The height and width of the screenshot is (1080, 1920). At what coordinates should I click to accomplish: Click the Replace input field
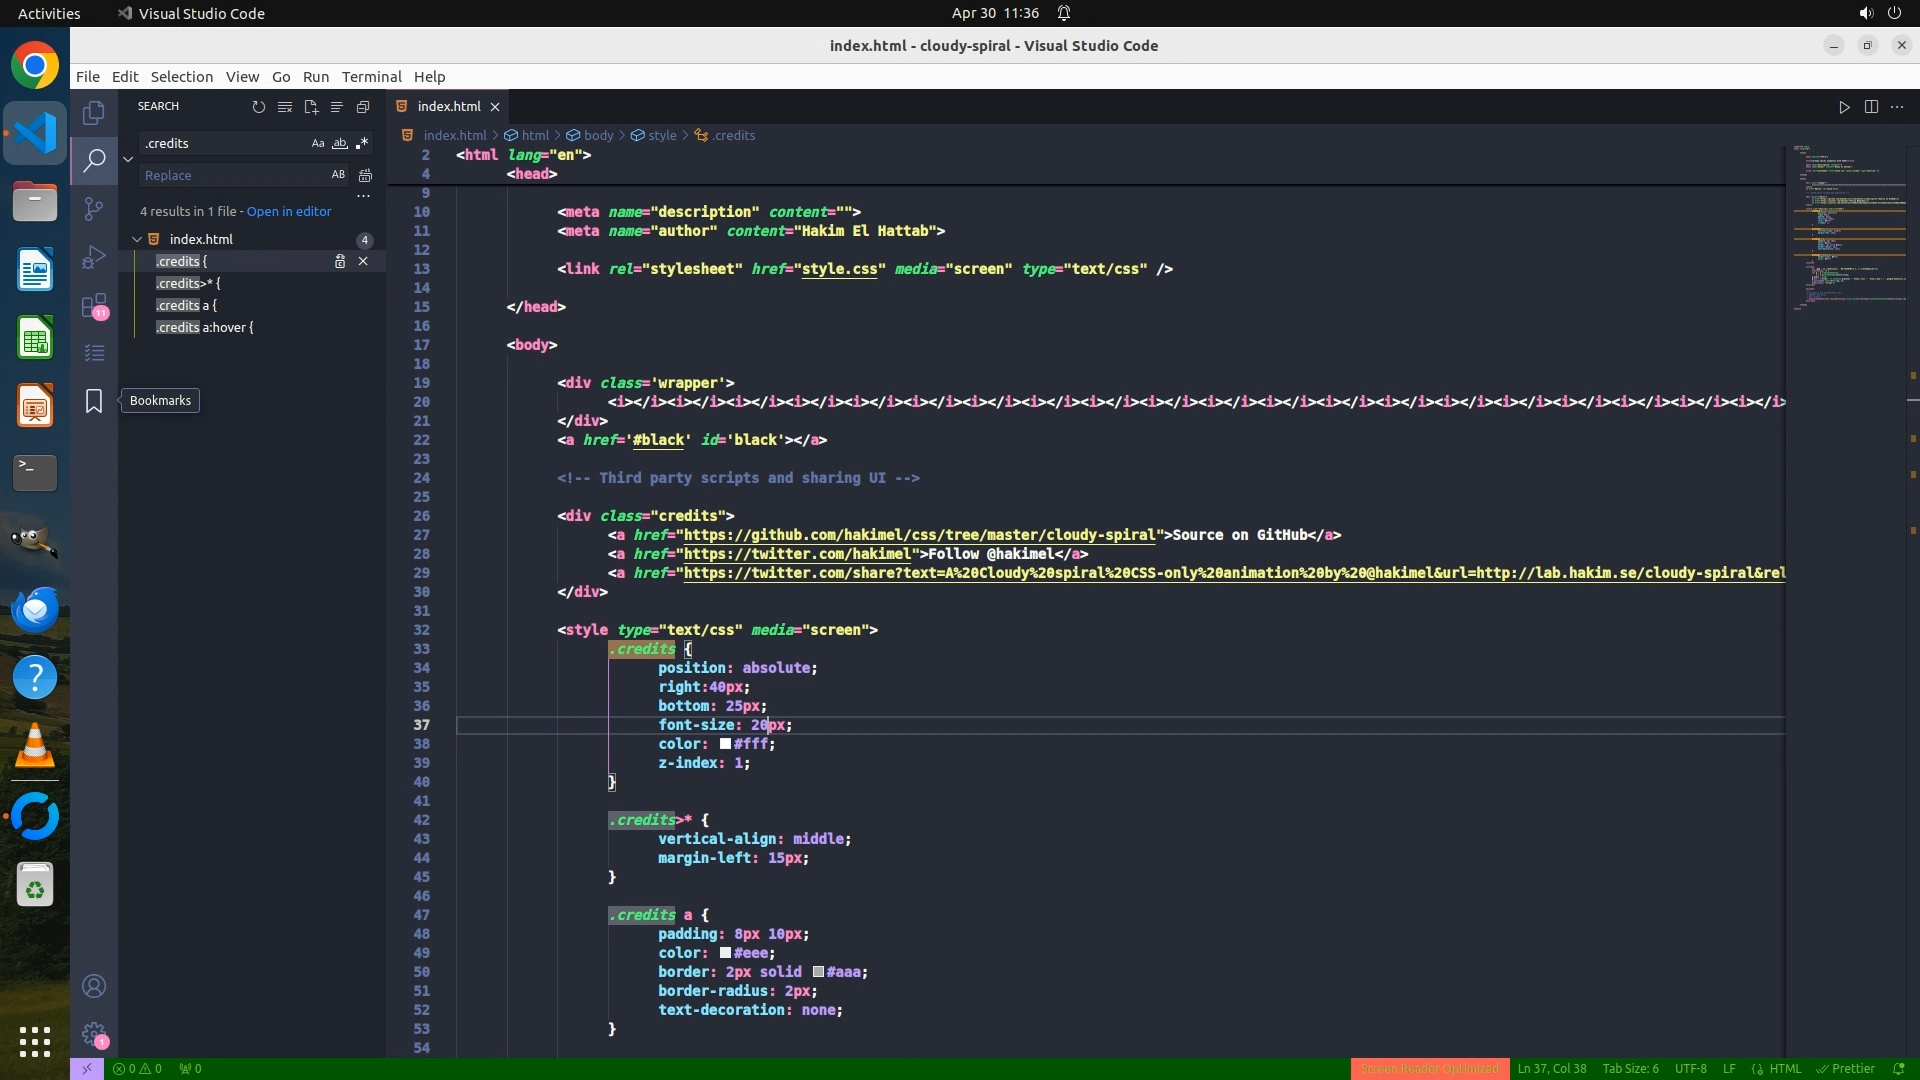pyautogui.click(x=235, y=175)
